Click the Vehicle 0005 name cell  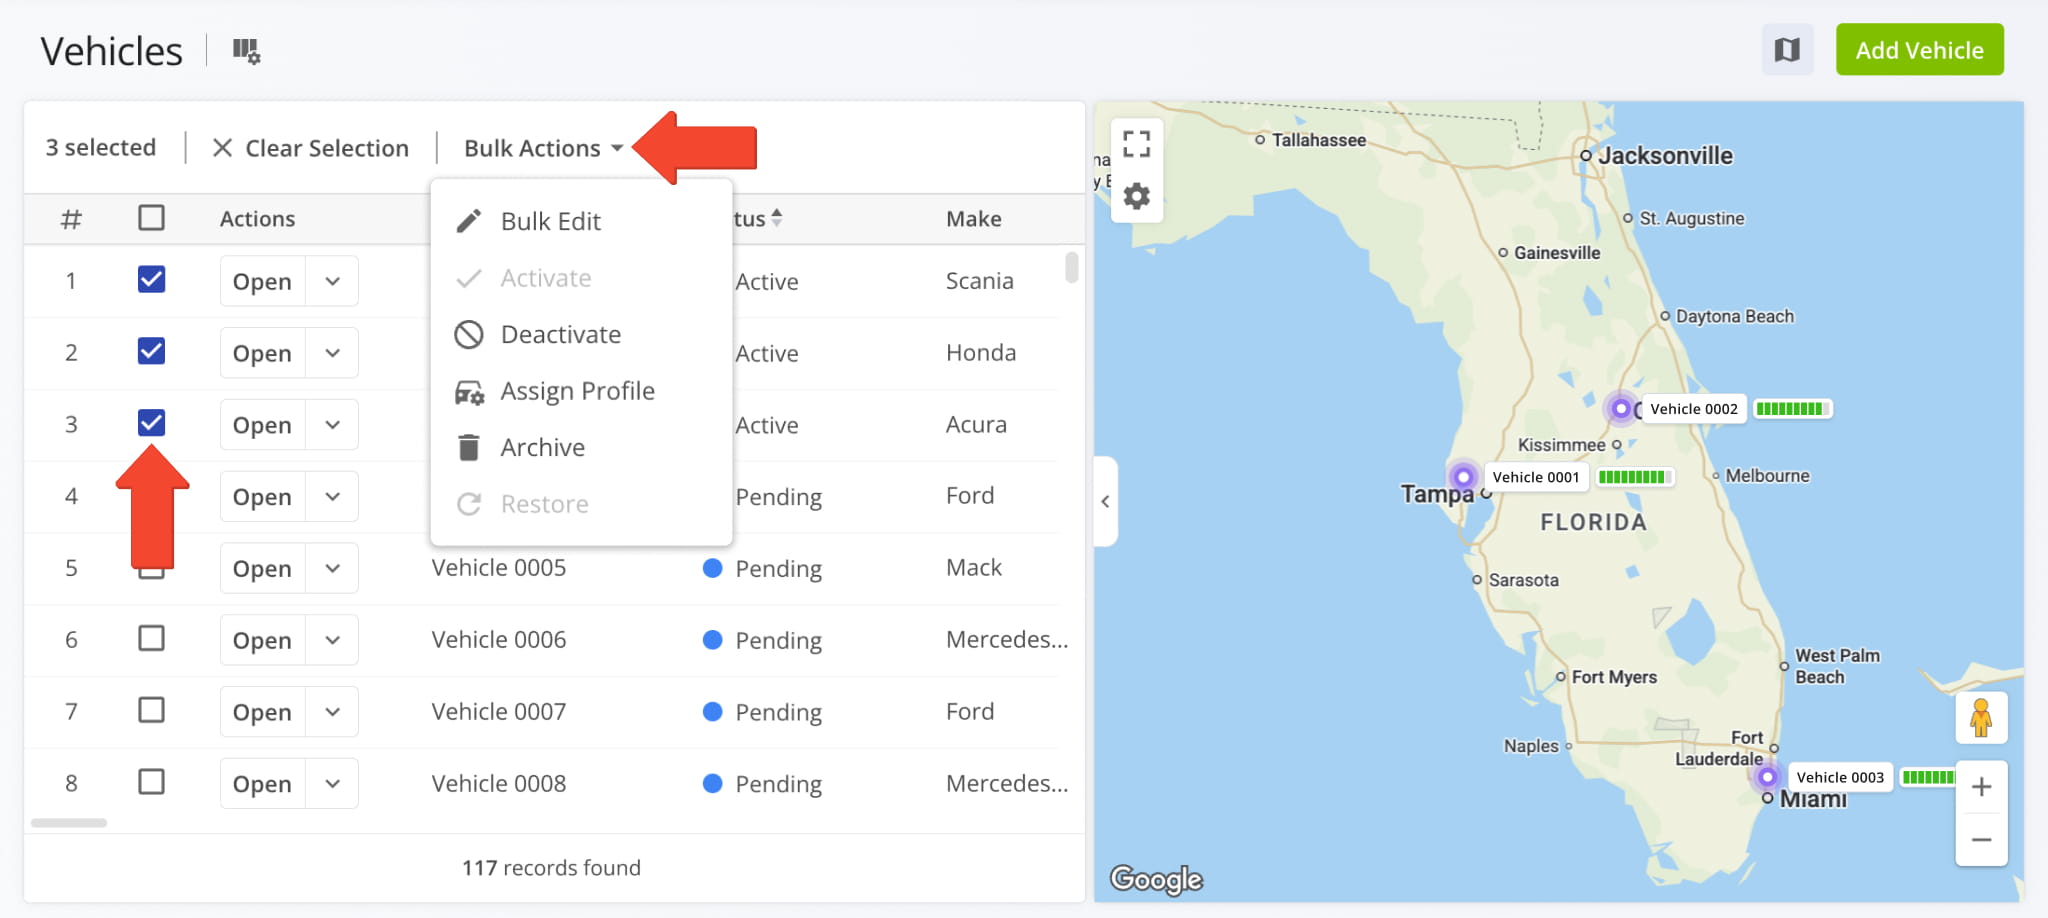pyautogui.click(x=499, y=568)
